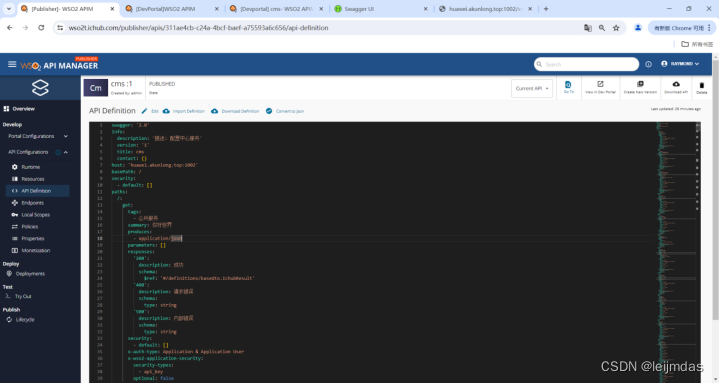Image resolution: width=719 pixels, height=384 pixels.
Task: Open the Deployments page
Action: (30, 274)
